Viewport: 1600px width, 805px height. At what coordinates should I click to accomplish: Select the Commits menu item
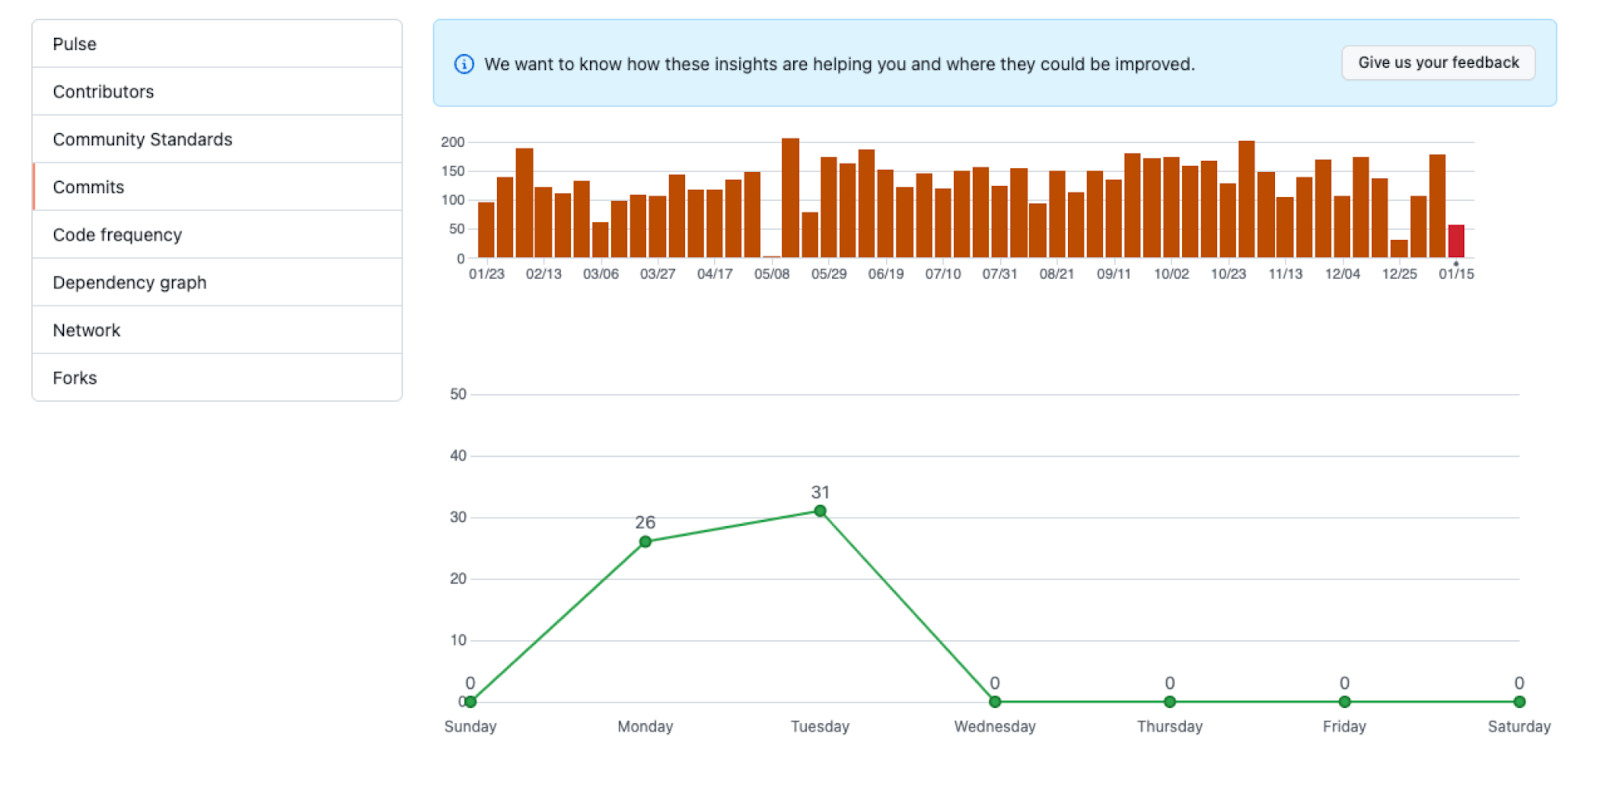[88, 187]
